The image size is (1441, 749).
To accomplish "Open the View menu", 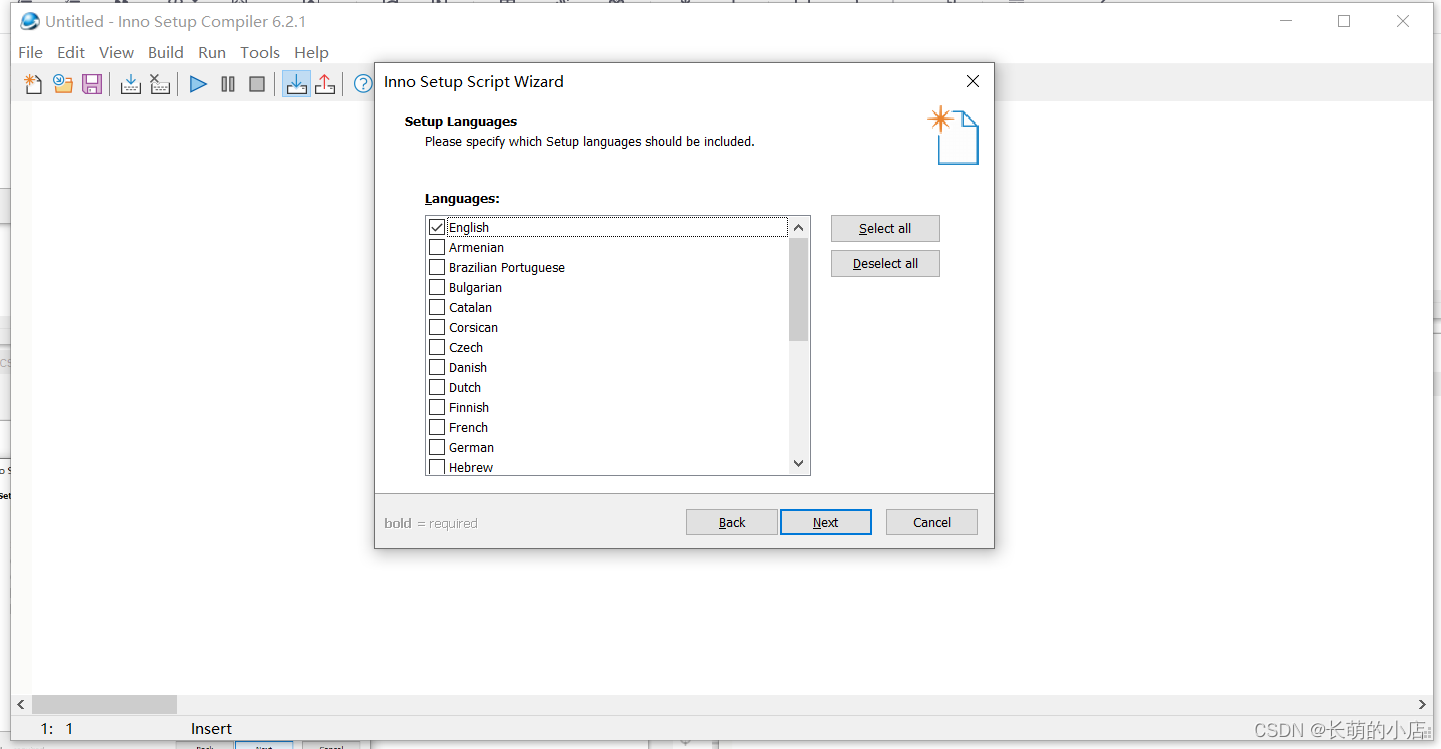I will point(116,52).
